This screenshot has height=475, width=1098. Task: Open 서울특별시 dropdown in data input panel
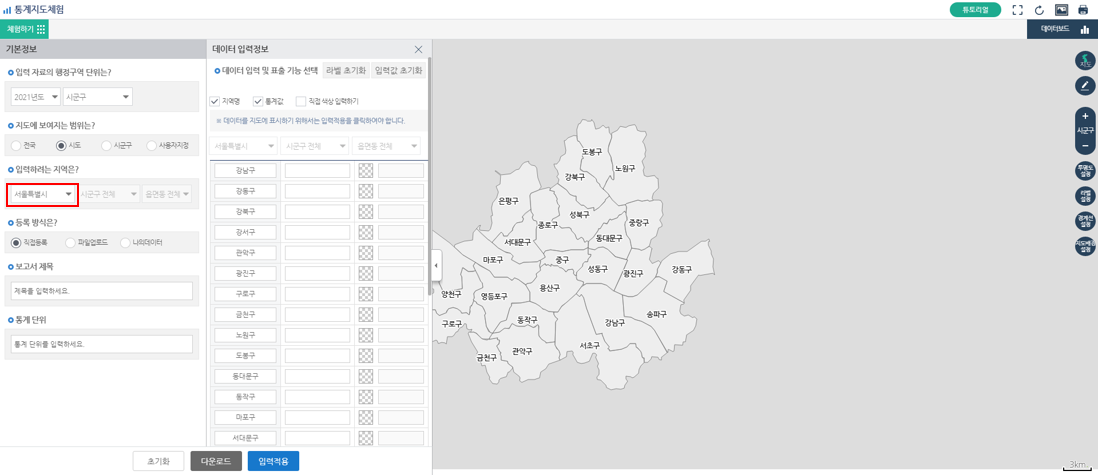click(243, 146)
